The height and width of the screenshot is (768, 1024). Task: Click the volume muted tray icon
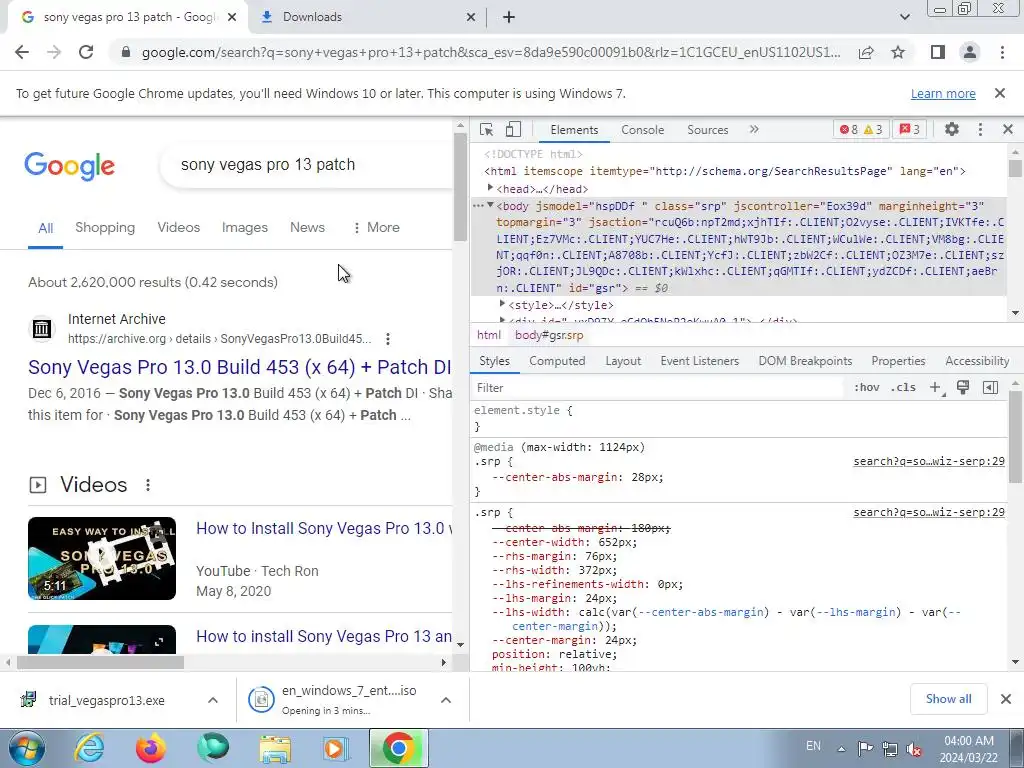coord(914,749)
